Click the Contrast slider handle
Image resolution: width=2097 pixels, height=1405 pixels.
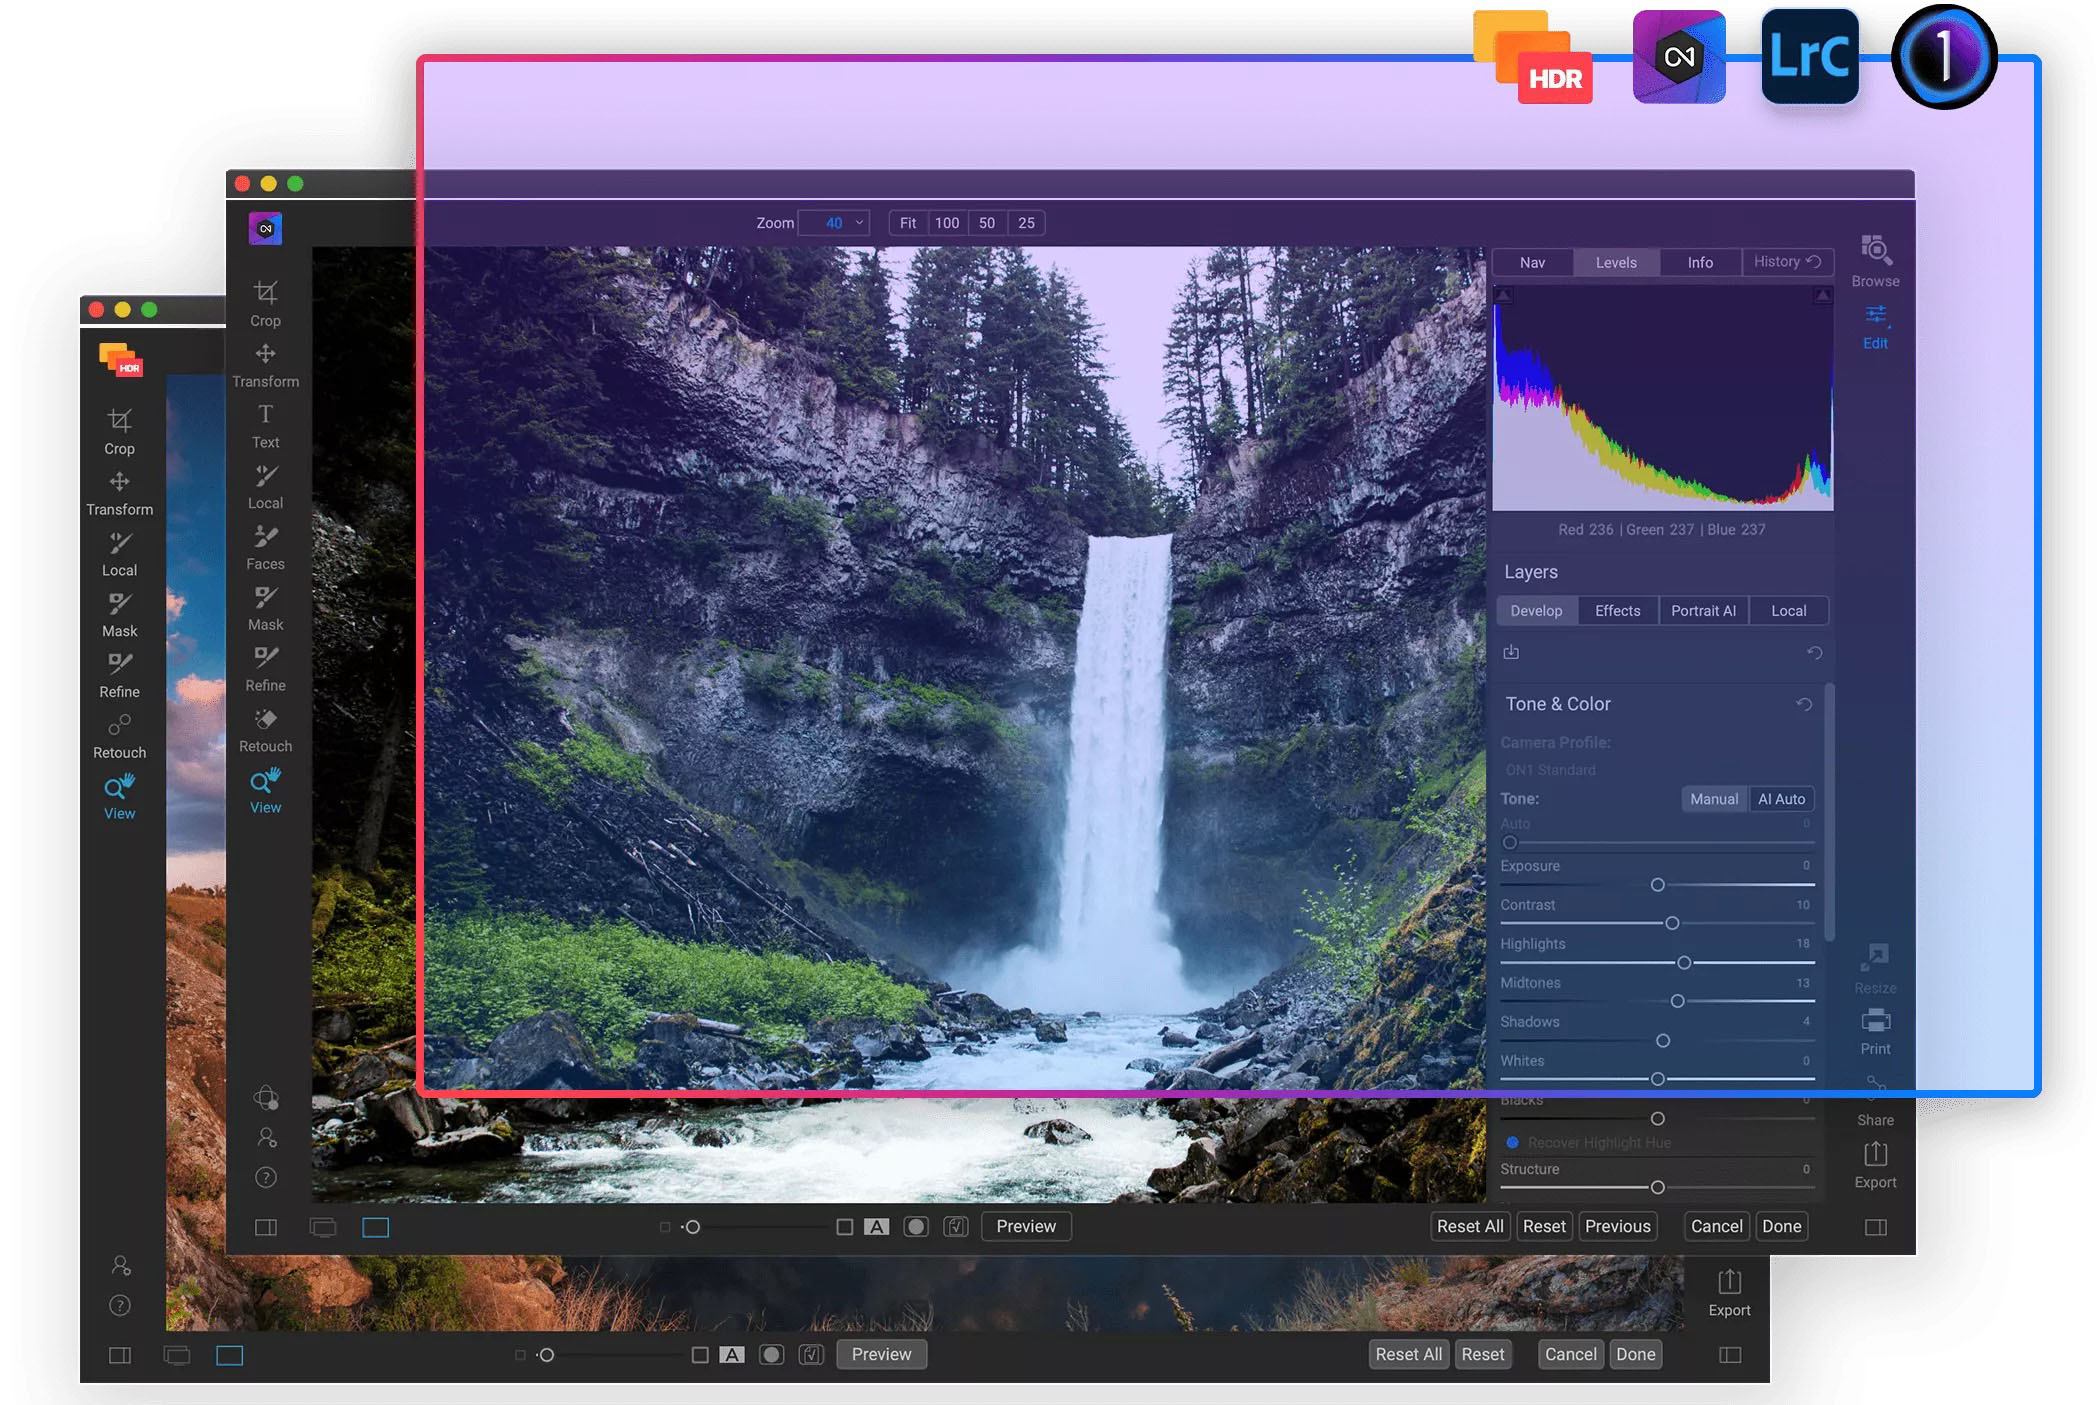1671,923
